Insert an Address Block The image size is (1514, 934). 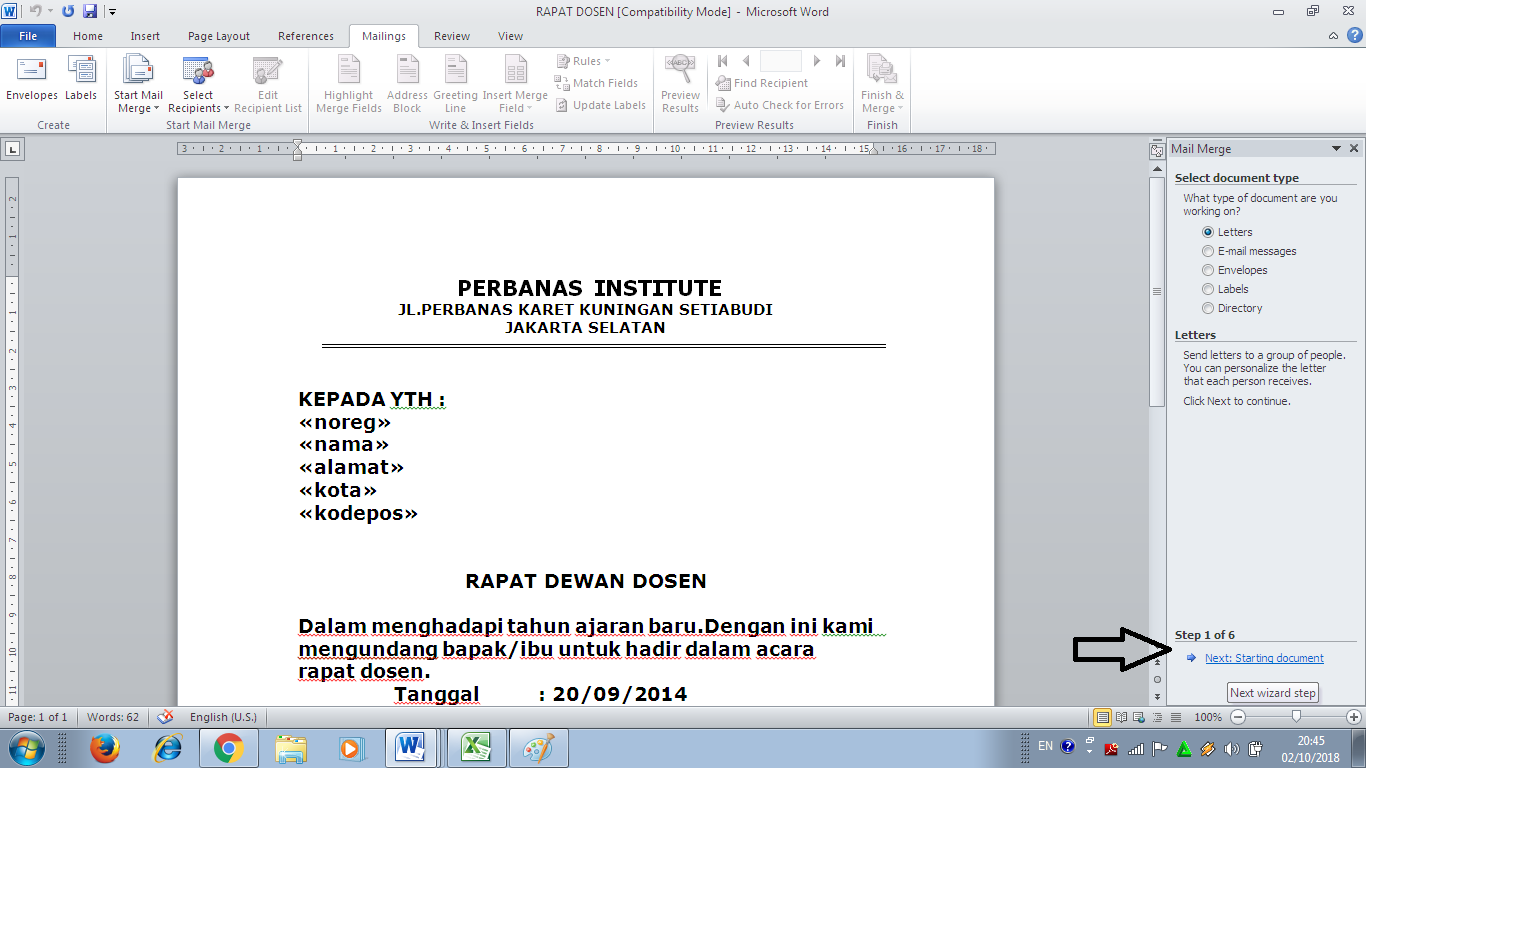(406, 85)
